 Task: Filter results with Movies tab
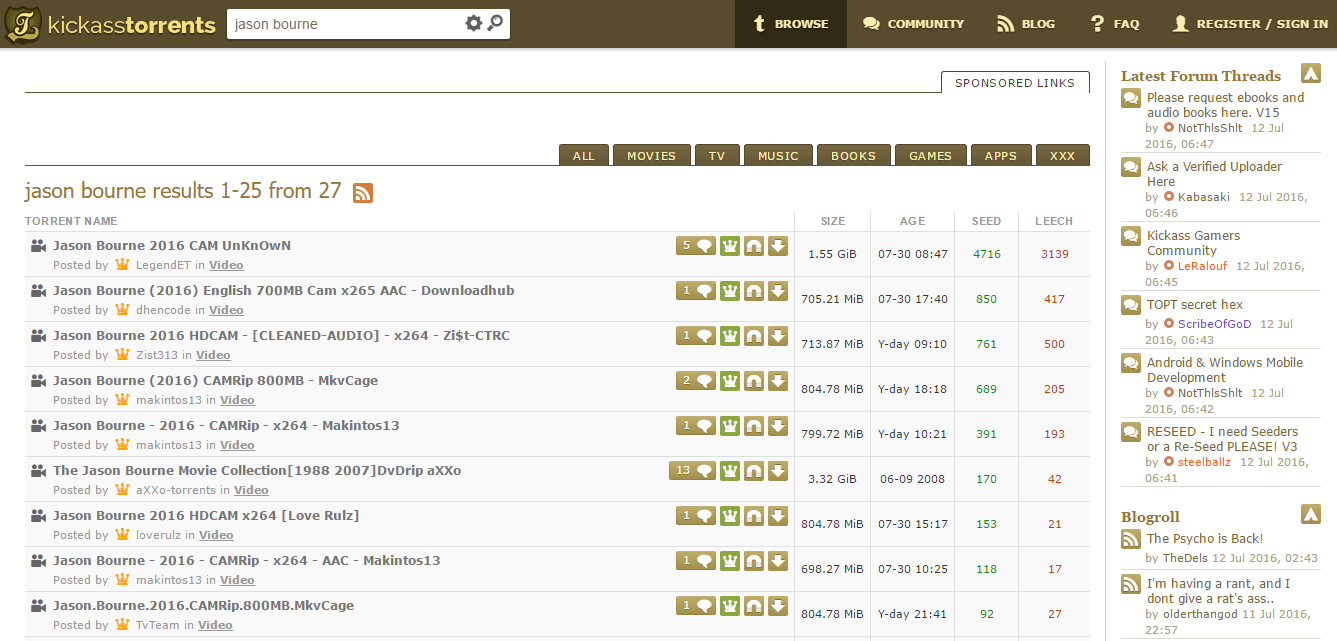pos(651,156)
